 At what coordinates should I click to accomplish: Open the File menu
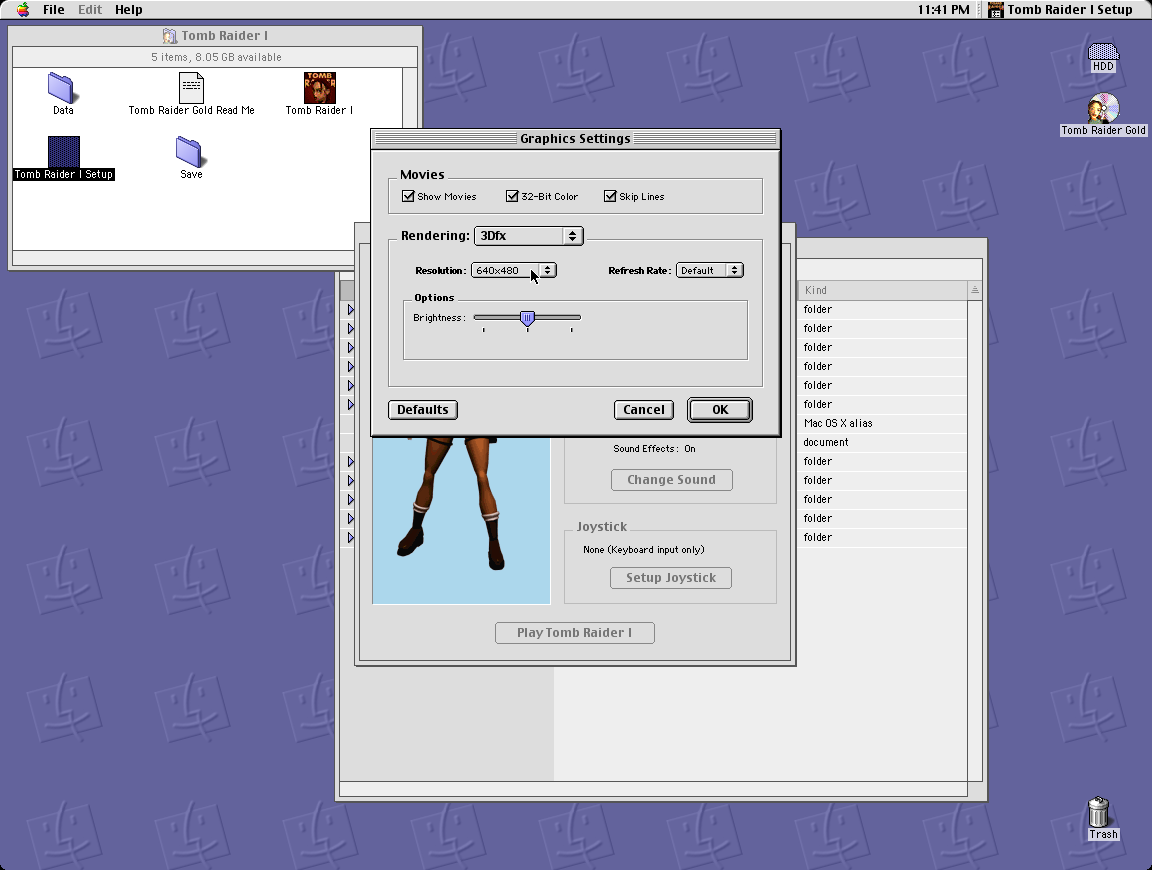pyautogui.click(x=54, y=10)
